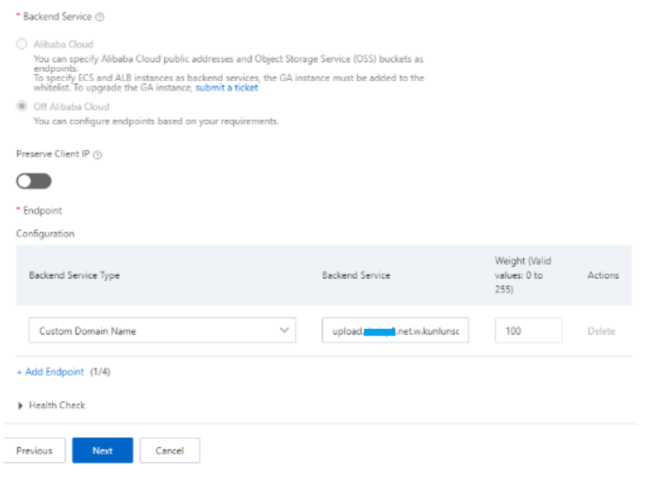Focus the Backend Service domain input field

(x=395, y=331)
